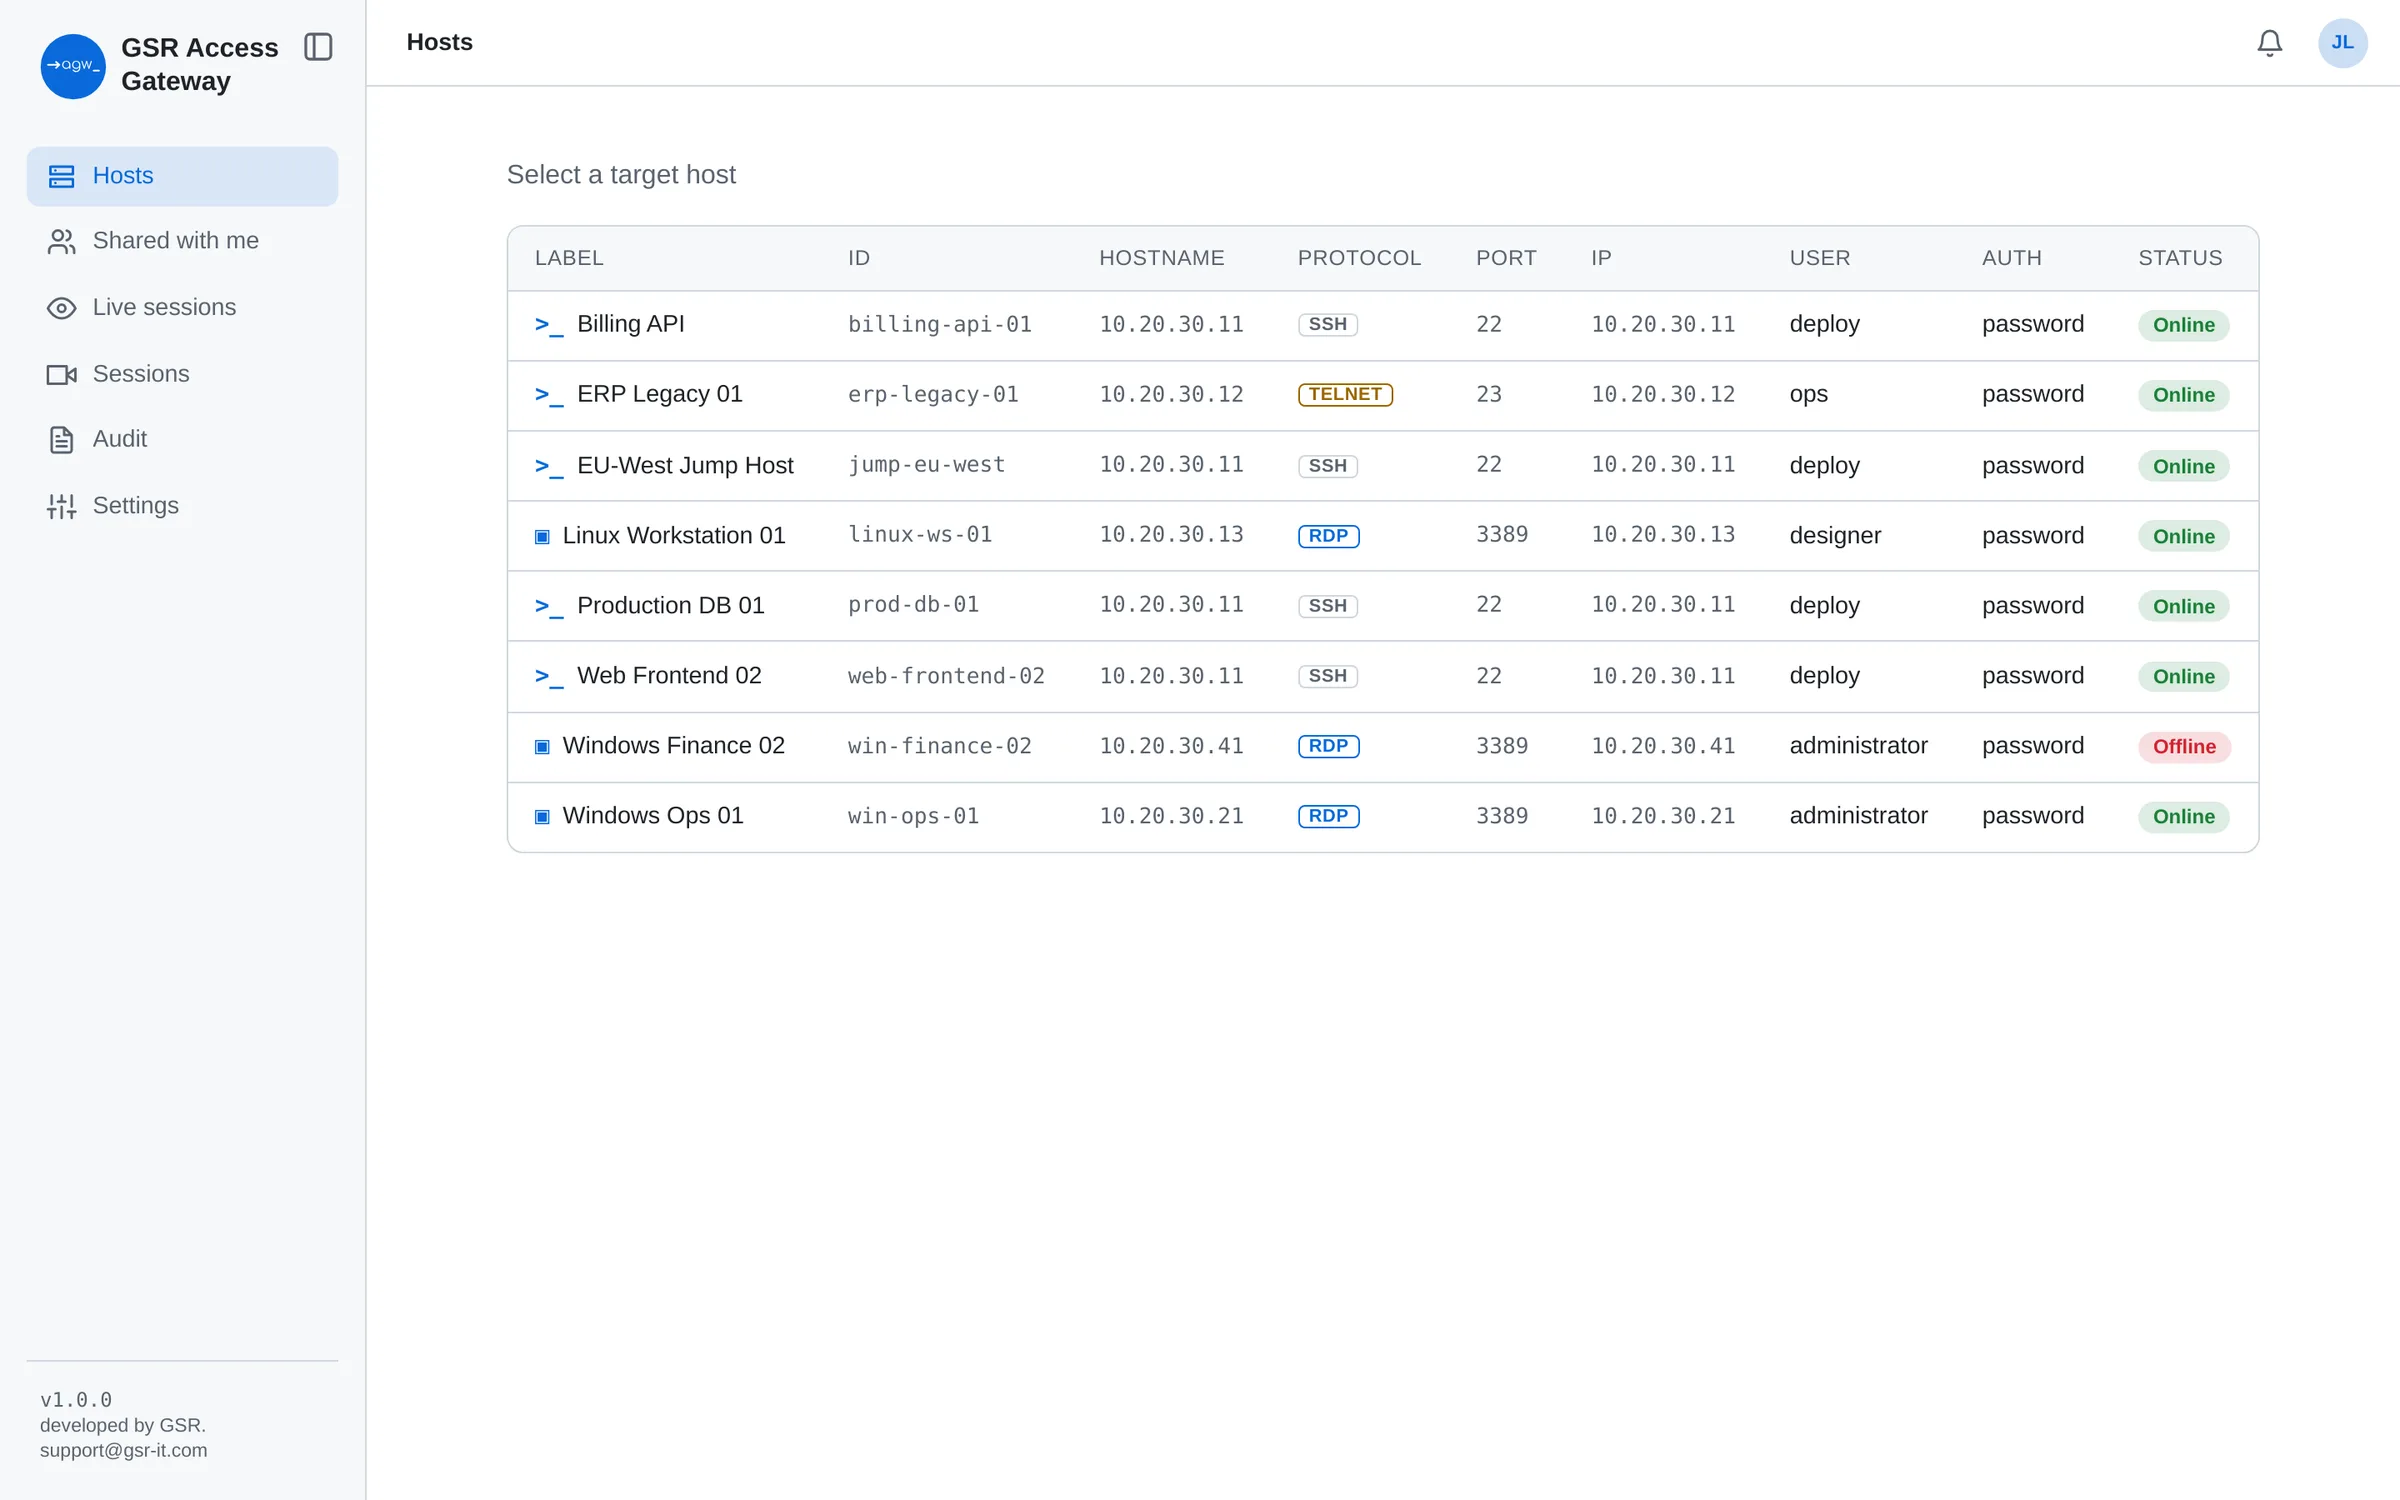Click terminal icon beside EU-West Jump Host
Image resolution: width=2400 pixels, height=1500 pixels.
tap(549, 466)
